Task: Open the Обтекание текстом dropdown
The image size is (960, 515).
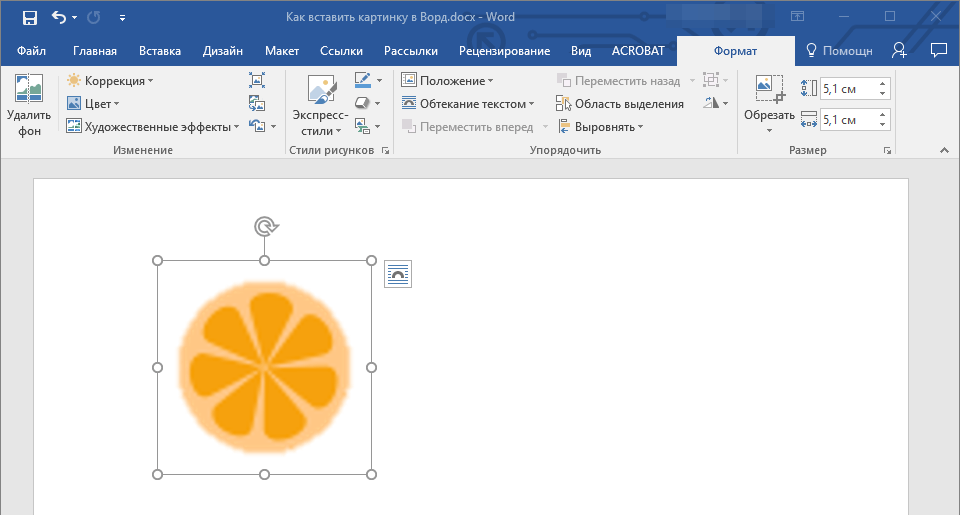Action: pyautogui.click(x=467, y=104)
